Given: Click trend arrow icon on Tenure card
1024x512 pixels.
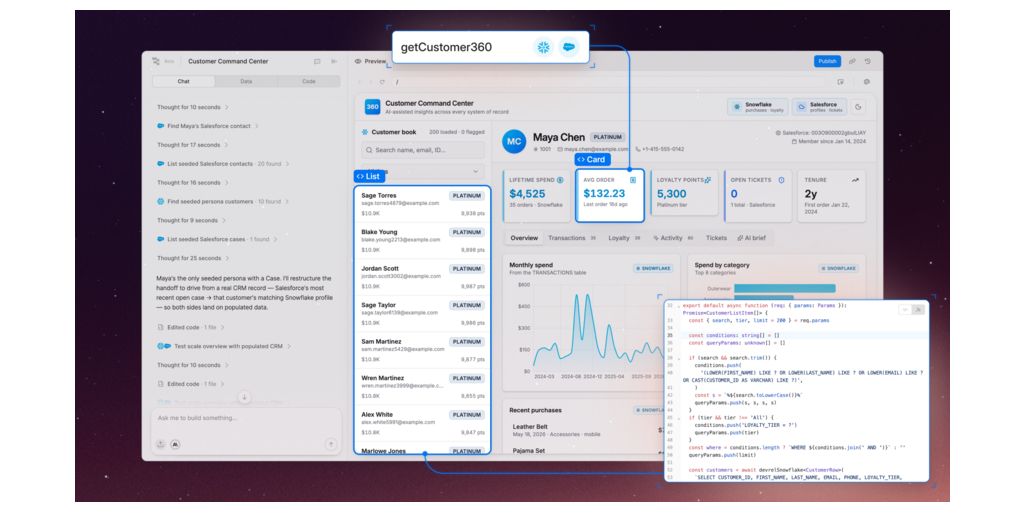Looking at the screenshot, I should 856,180.
